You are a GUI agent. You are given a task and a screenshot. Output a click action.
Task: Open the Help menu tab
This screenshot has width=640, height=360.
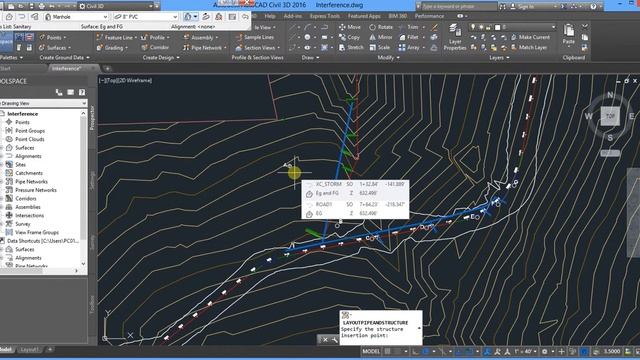[270, 16]
